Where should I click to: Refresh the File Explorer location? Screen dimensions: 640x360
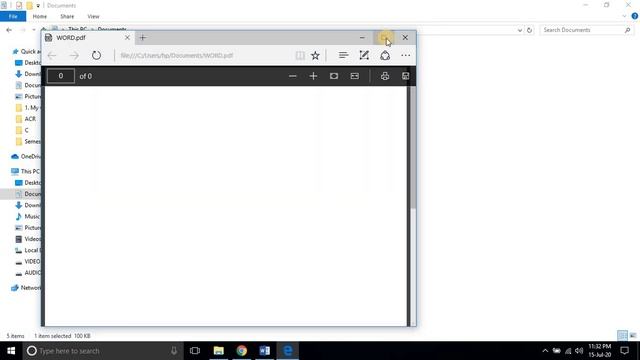[529, 30]
